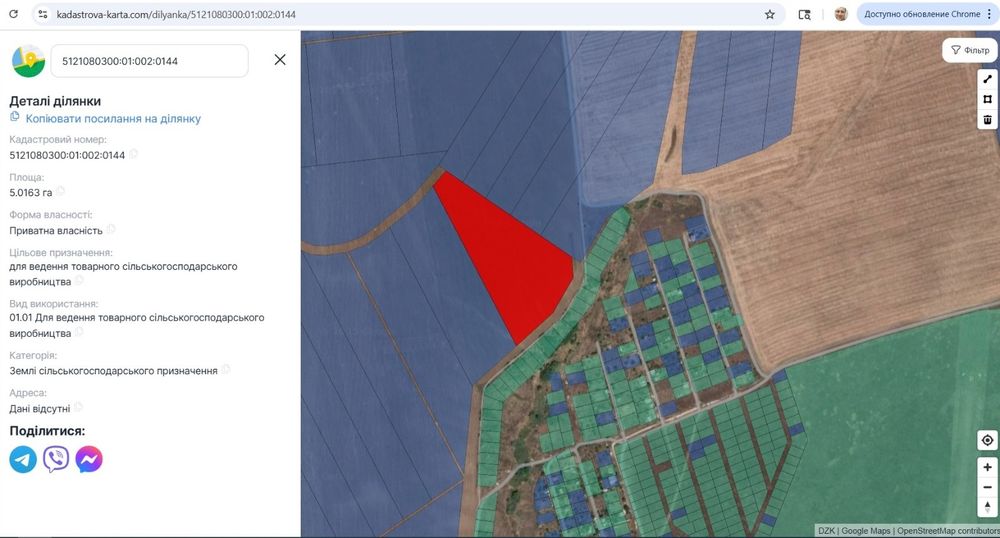Select the line measurement tool
The height and width of the screenshot is (538, 1000).
coord(988,79)
